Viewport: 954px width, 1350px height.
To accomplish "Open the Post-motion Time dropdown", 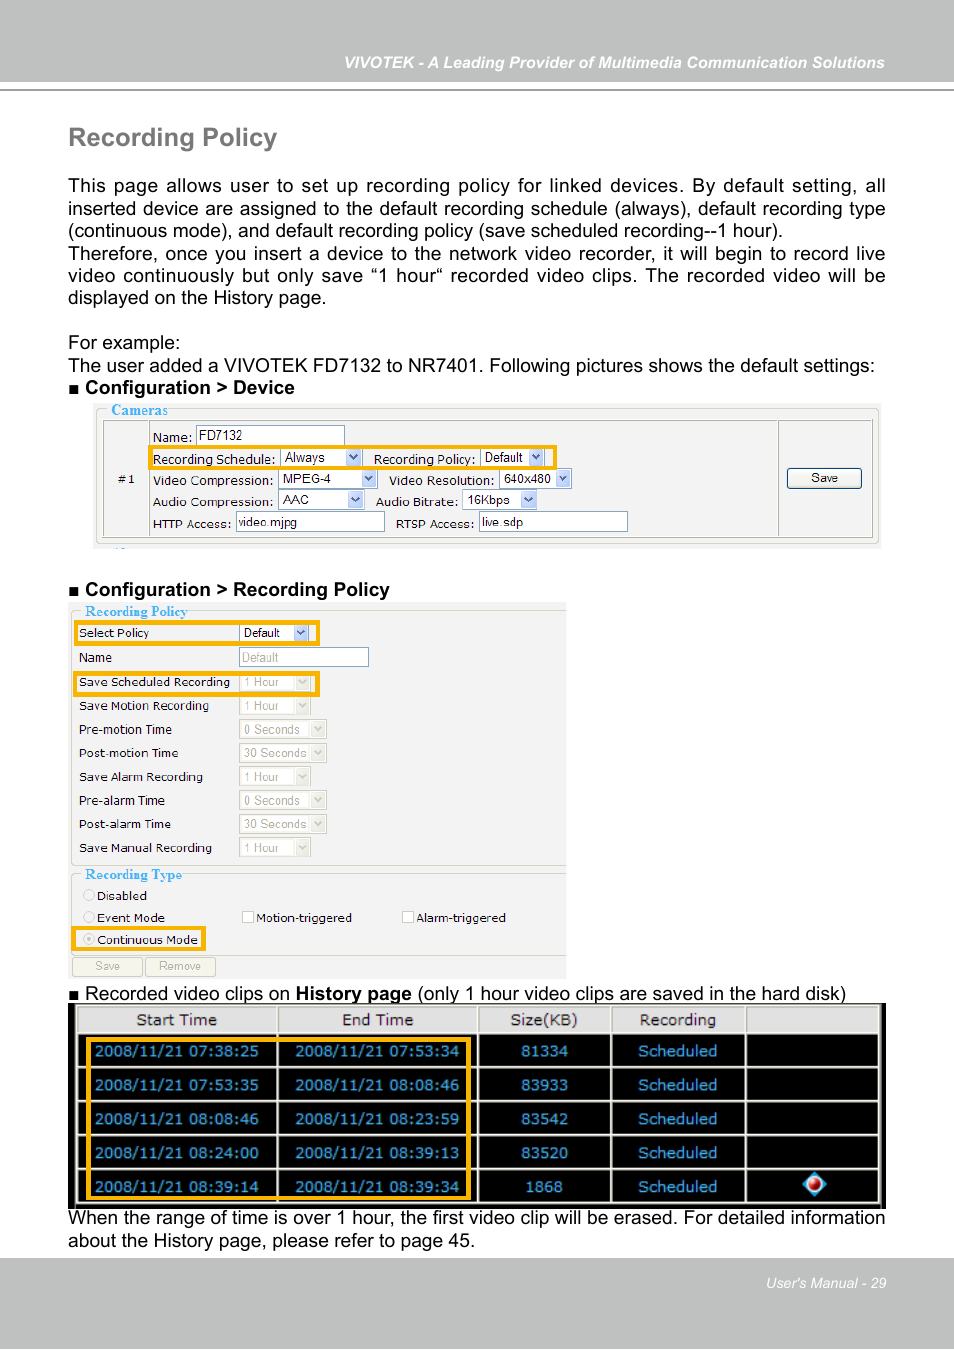I will pos(283,753).
